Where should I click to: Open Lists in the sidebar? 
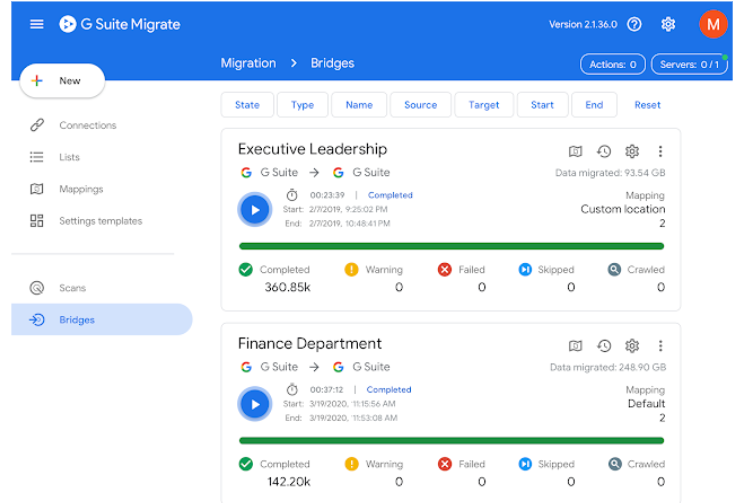(x=69, y=157)
